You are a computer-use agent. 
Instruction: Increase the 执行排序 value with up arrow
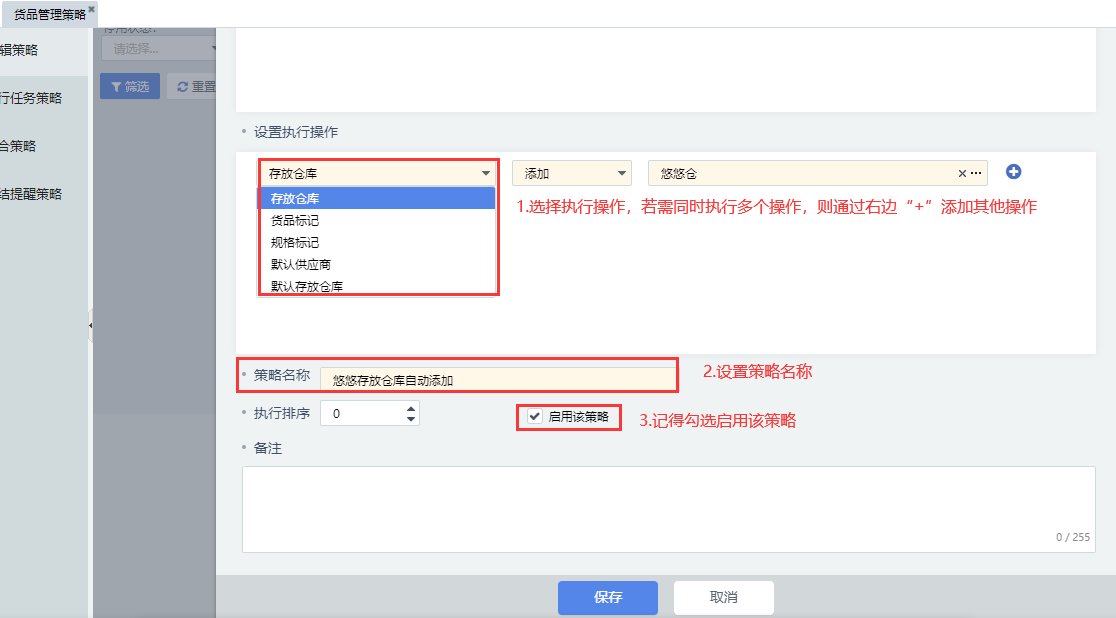(411, 408)
